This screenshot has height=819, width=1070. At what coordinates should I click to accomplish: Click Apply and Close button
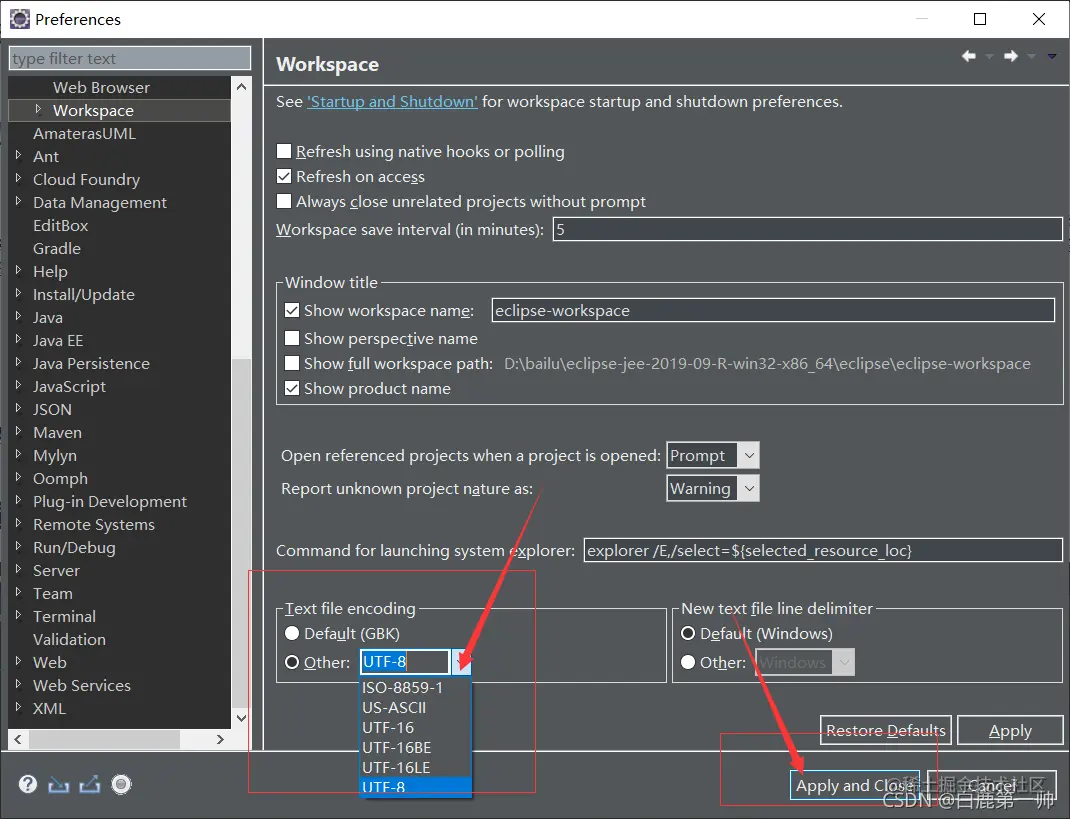pyautogui.click(x=854, y=786)
